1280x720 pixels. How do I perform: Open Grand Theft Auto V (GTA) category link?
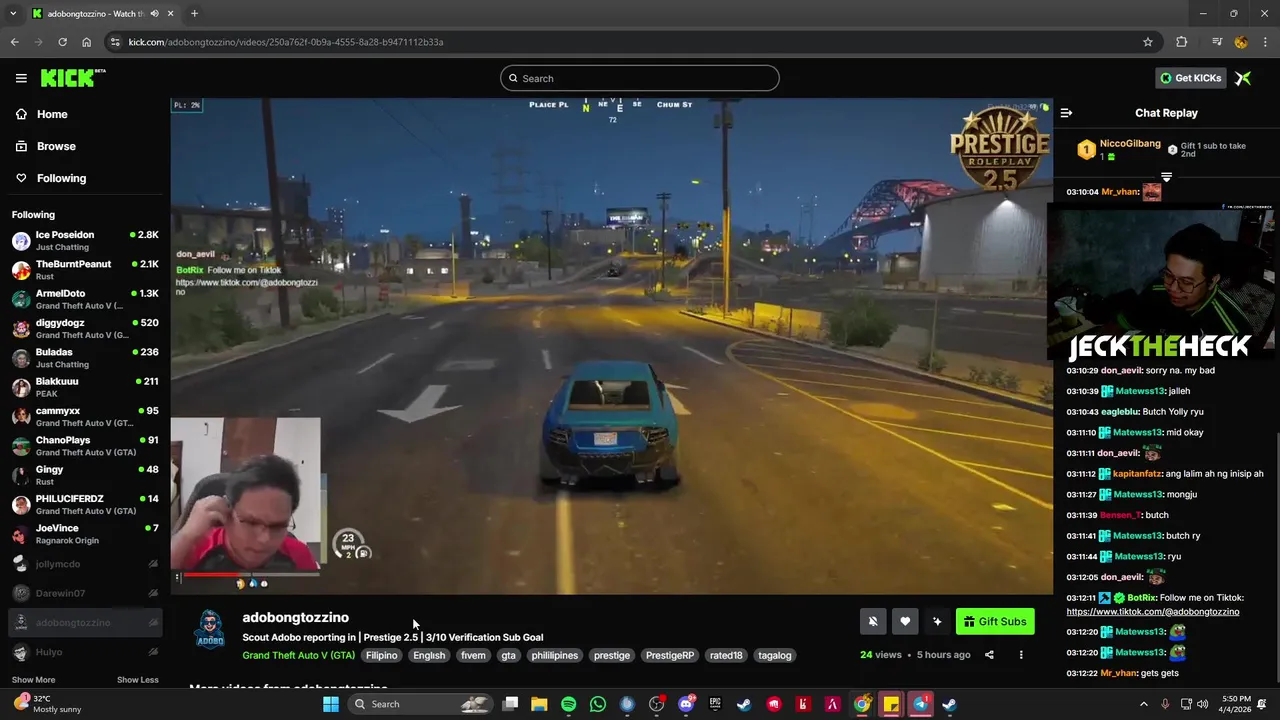point(298,655)
